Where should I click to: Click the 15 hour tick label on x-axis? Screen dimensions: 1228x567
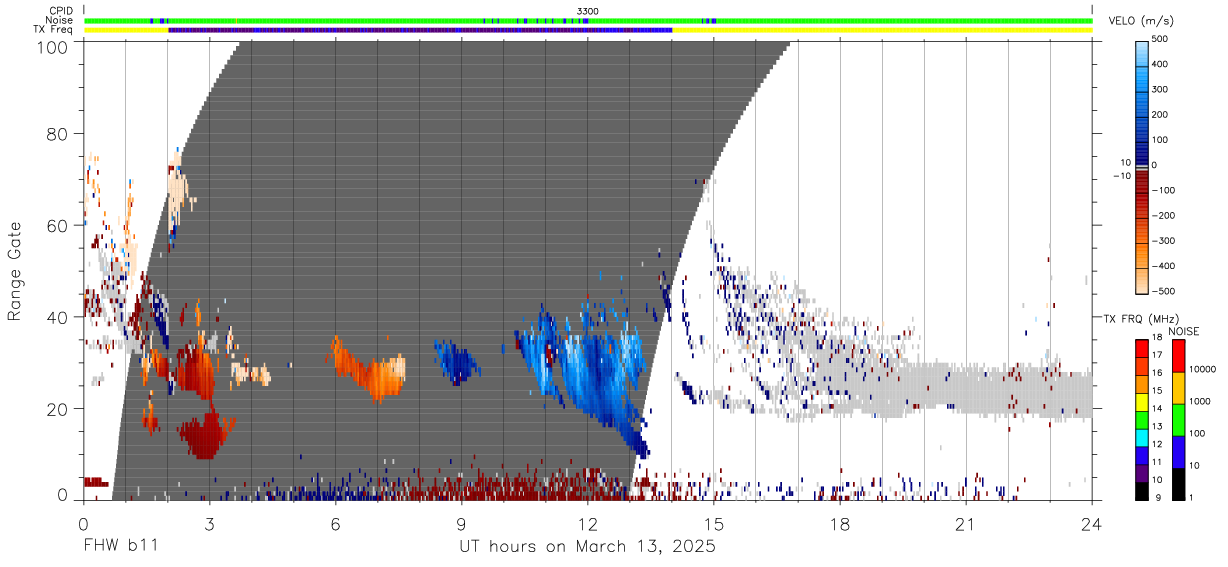pyautogui.click(x=714, y=523)
